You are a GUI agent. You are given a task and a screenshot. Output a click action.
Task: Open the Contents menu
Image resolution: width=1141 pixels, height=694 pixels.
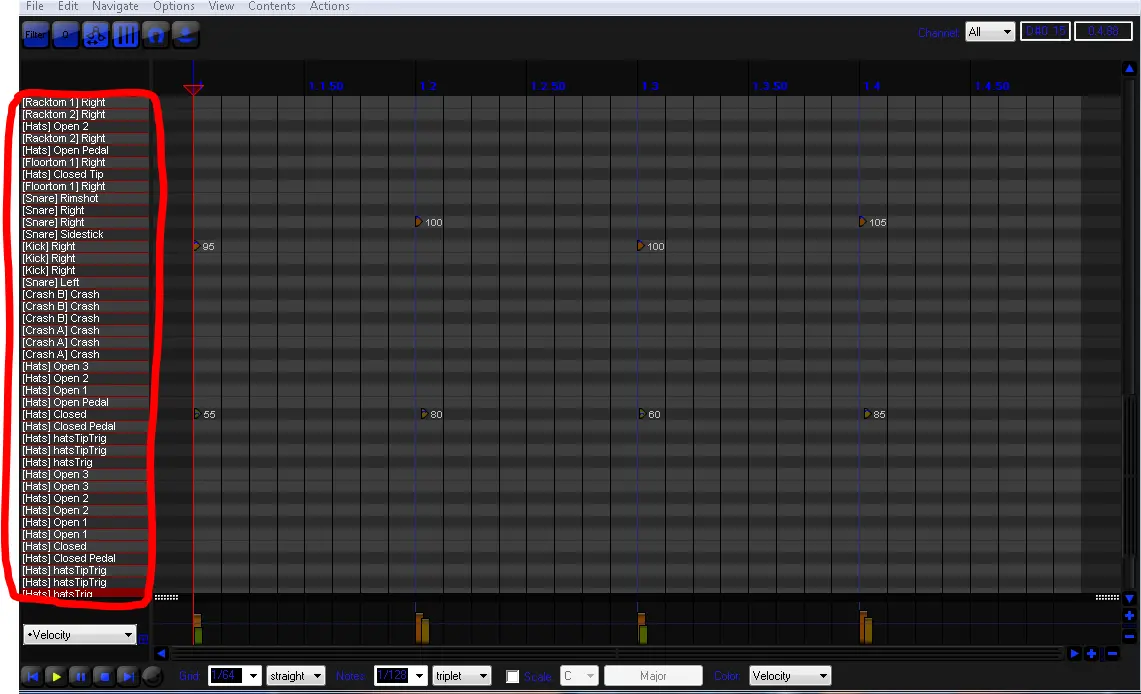click(271, 6)
